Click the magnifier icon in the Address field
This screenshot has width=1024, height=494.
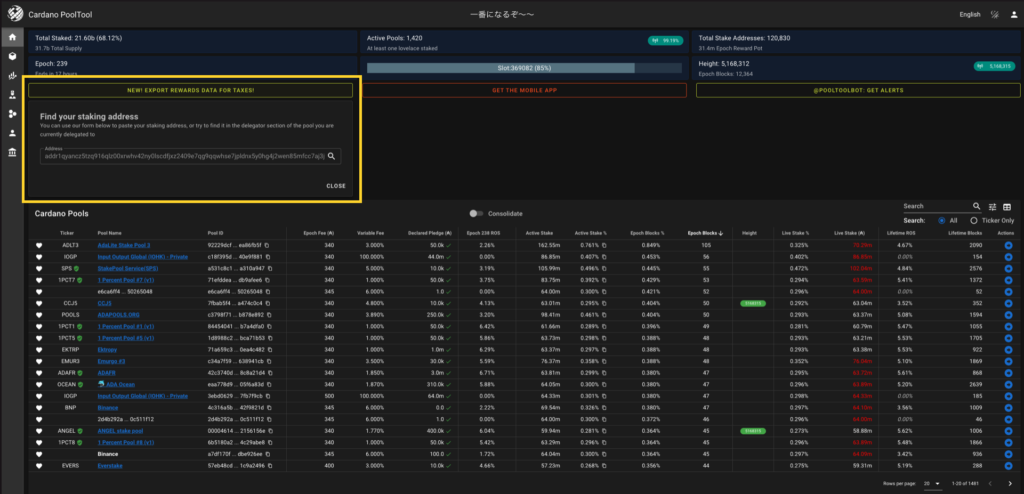click(x=332, y=156)
